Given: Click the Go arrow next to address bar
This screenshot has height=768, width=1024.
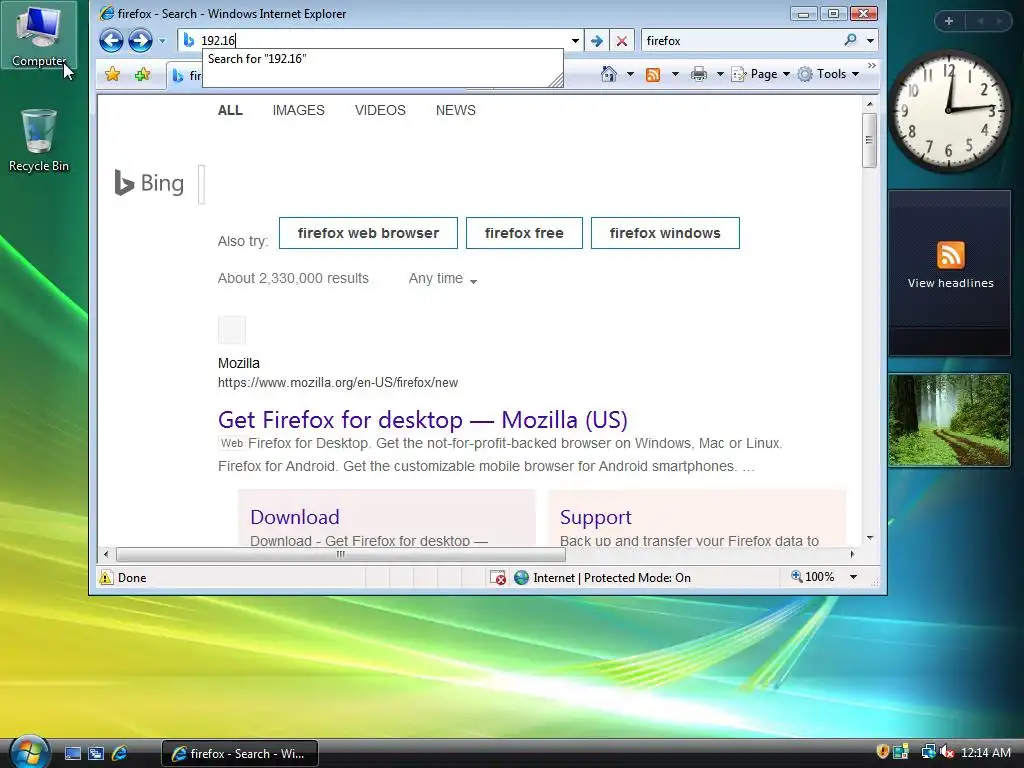Looking at the screenshot, I should (x=596, y=40).
